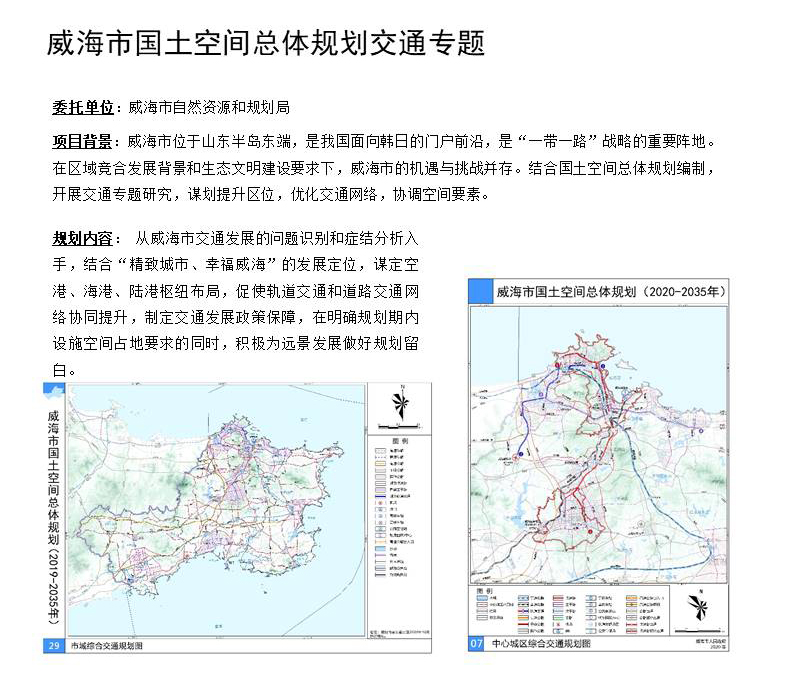Open the 市域综合交通规划图 map thumbnail
The image size is (793, 690).
point(238,518)
